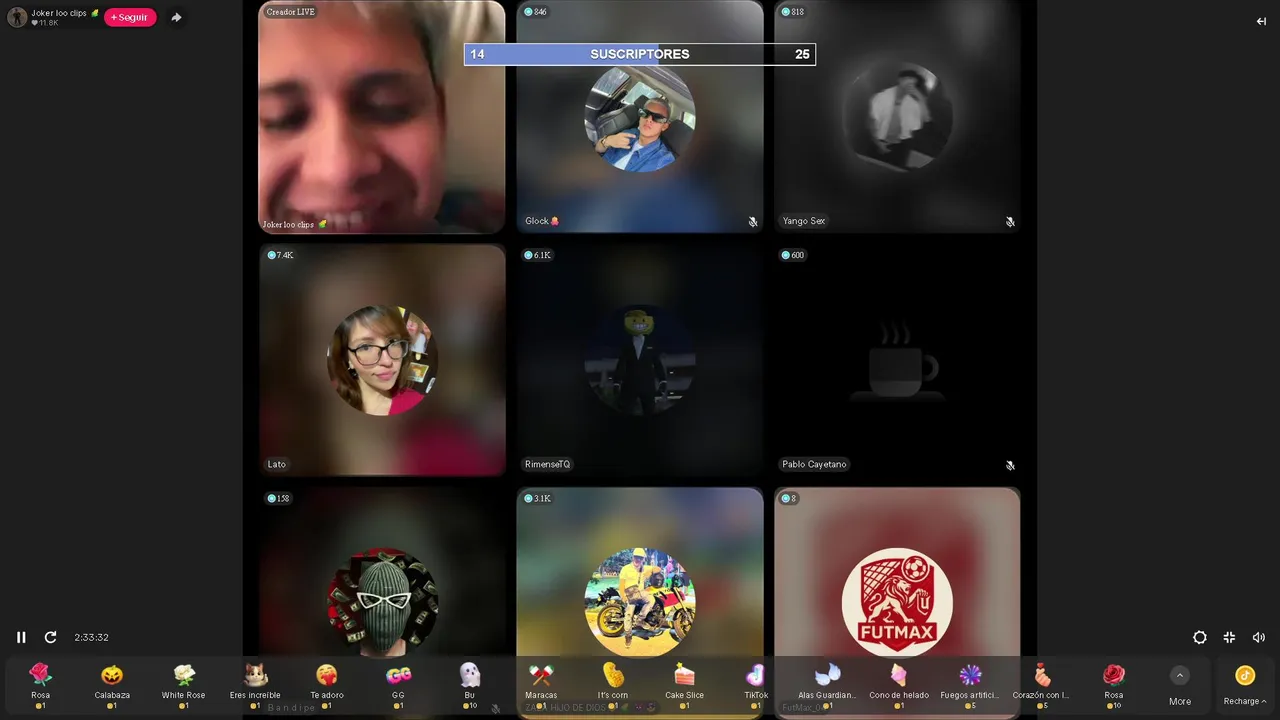Viewport: 1280px width, 720px height.
Task: Send the TikTok logo gift
Action: tap(756, 686)
